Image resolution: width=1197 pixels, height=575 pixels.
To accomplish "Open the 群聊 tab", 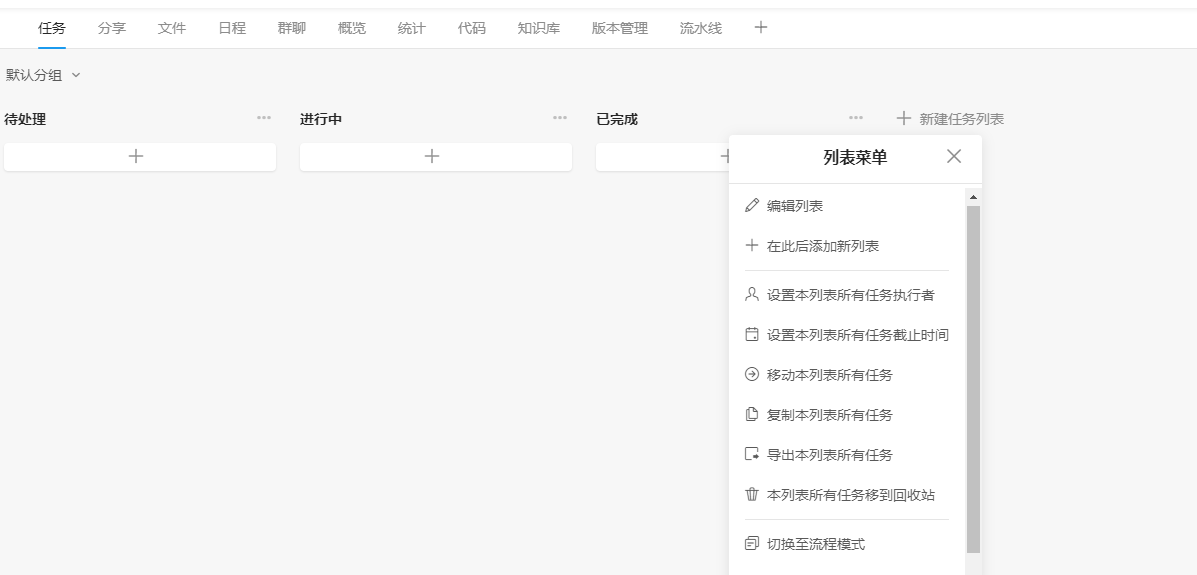I will [x=292, y=28].
